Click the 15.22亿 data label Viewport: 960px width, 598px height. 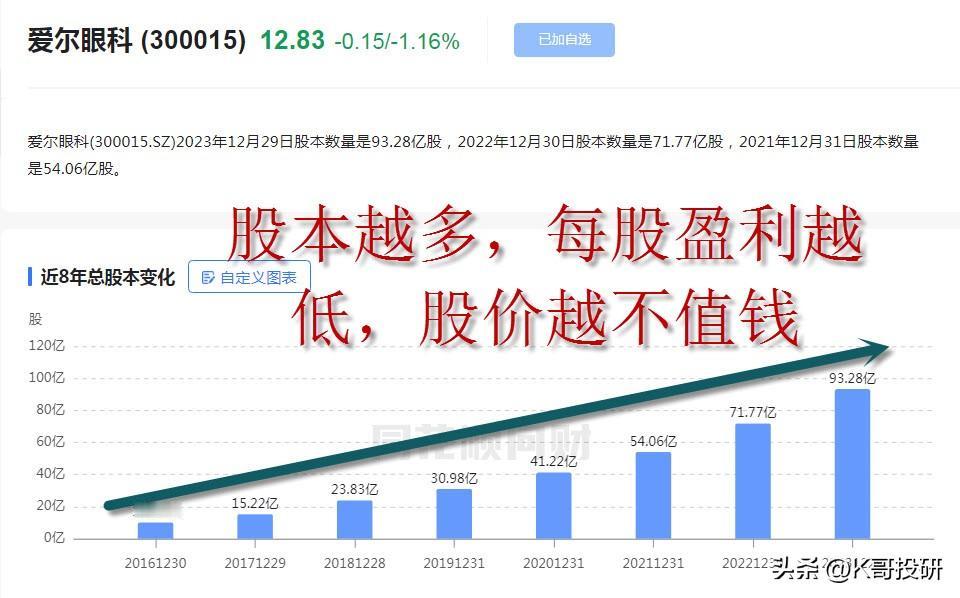point(255,503)
